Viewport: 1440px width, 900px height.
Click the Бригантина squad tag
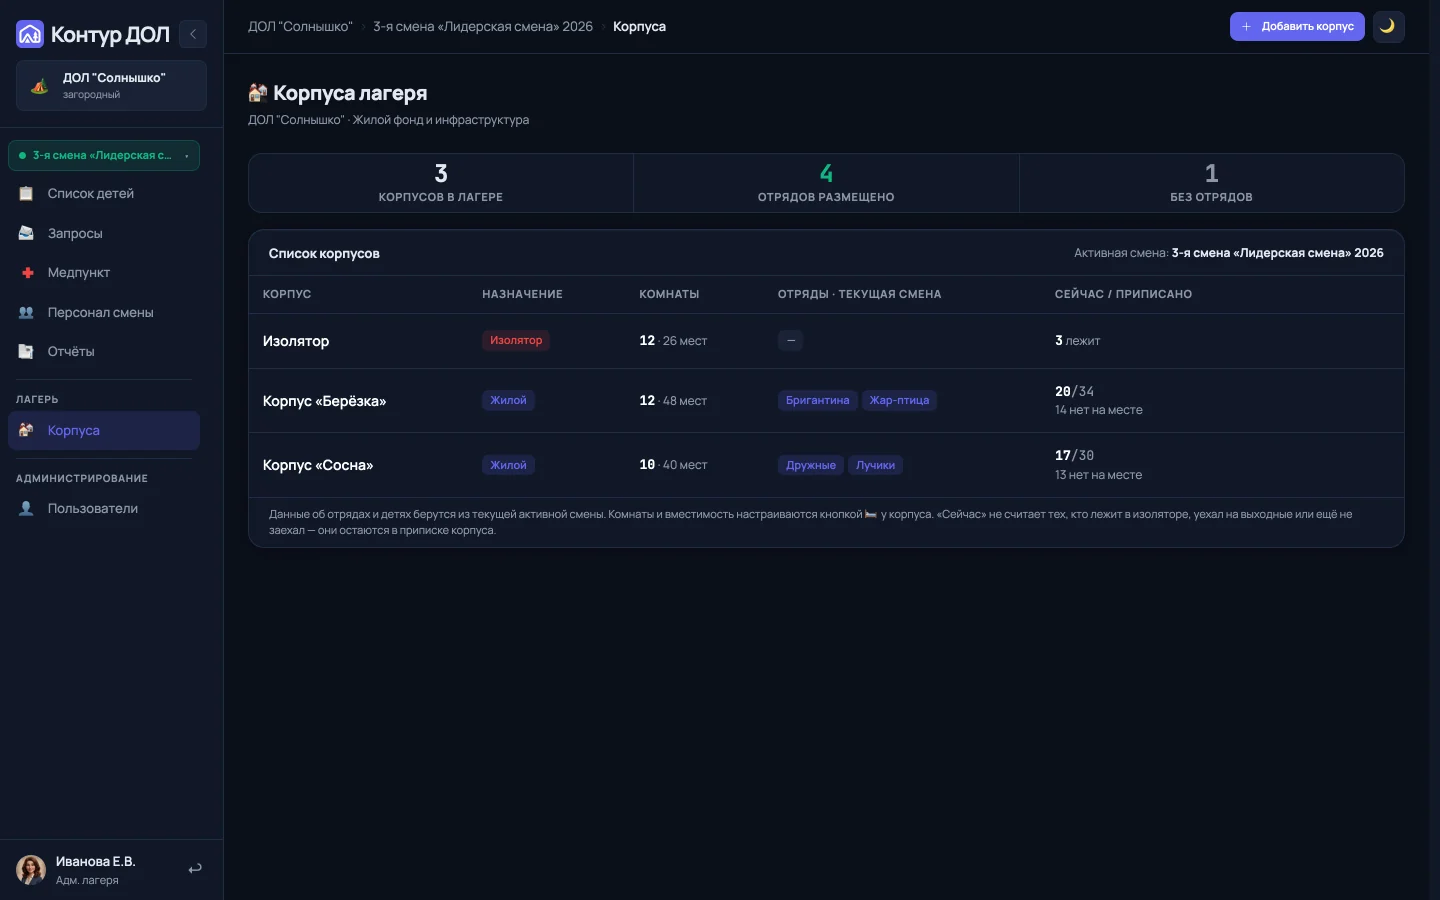click(817, 401)
